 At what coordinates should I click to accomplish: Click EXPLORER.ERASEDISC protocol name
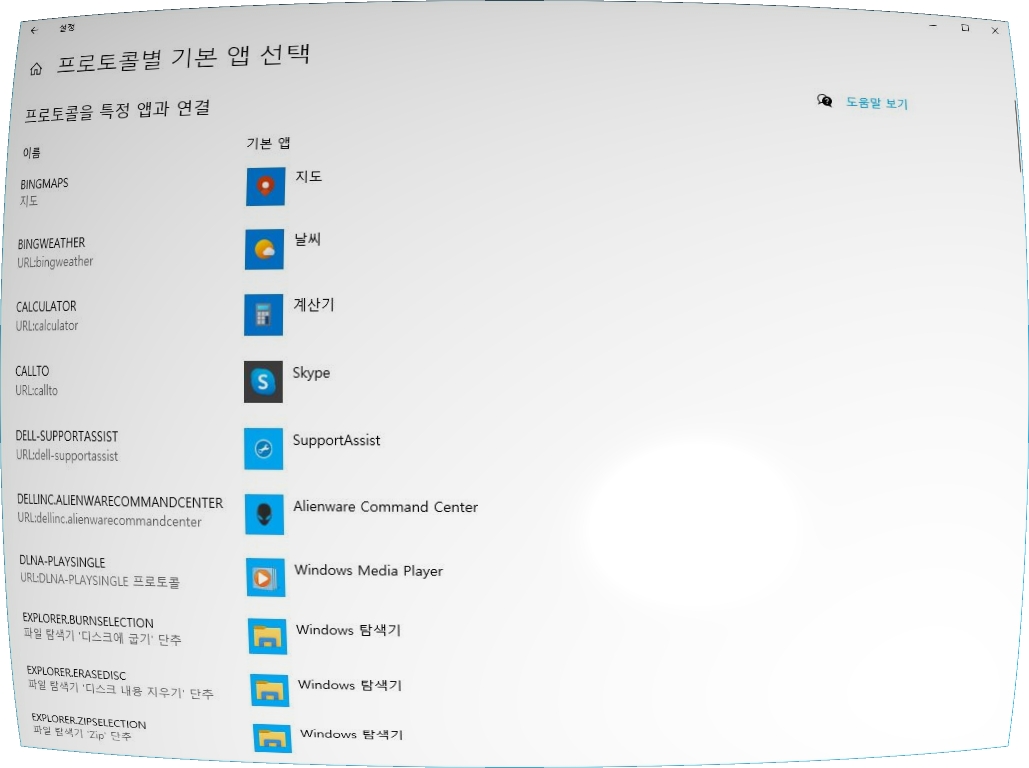click(x=76, y=673)
